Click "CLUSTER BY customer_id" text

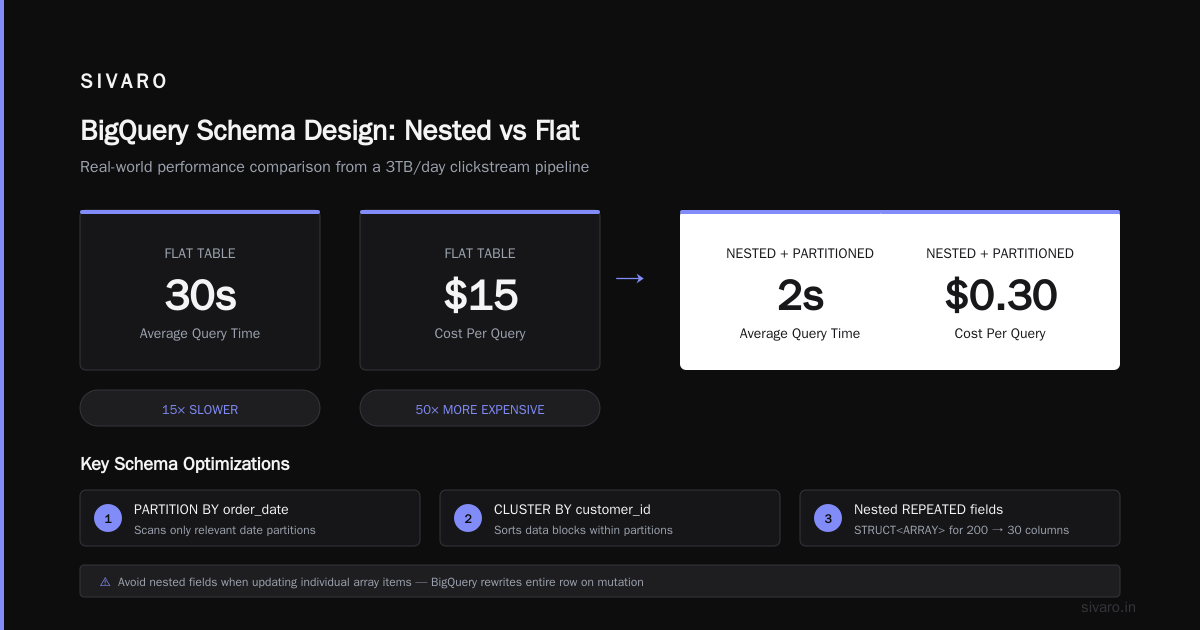573,510
